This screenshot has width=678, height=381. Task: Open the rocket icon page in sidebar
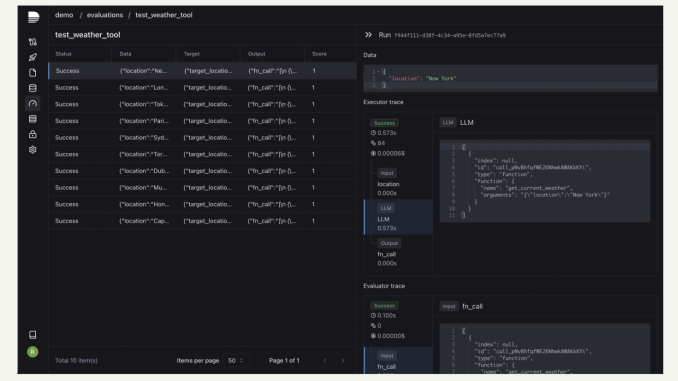[x=33, y=57]
